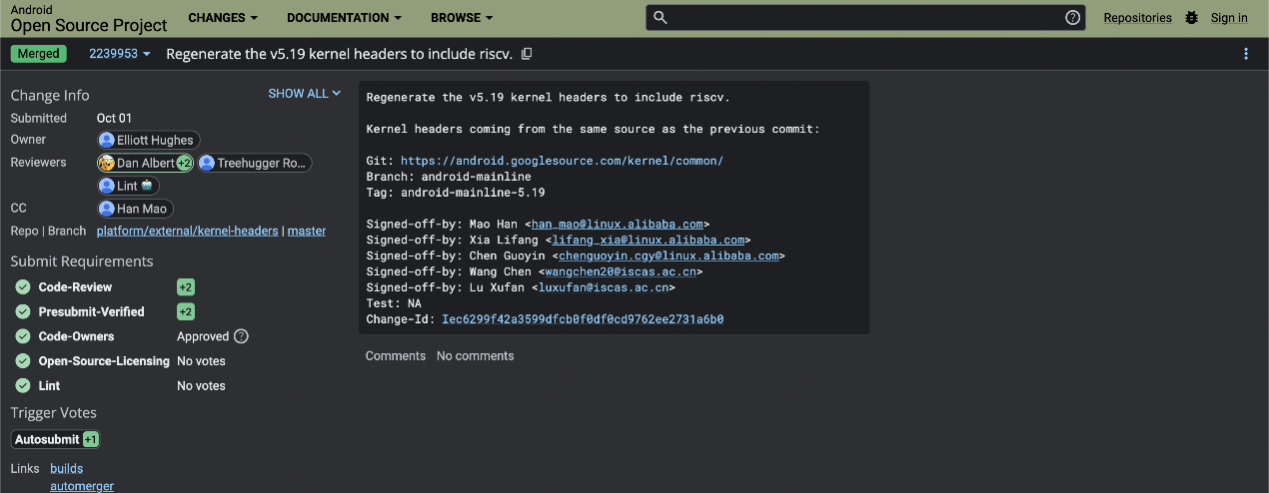Open the 2239953 change number dropdown
Image resolution: width=1269 pixels, height=493 pixels.
coord(120,54)
